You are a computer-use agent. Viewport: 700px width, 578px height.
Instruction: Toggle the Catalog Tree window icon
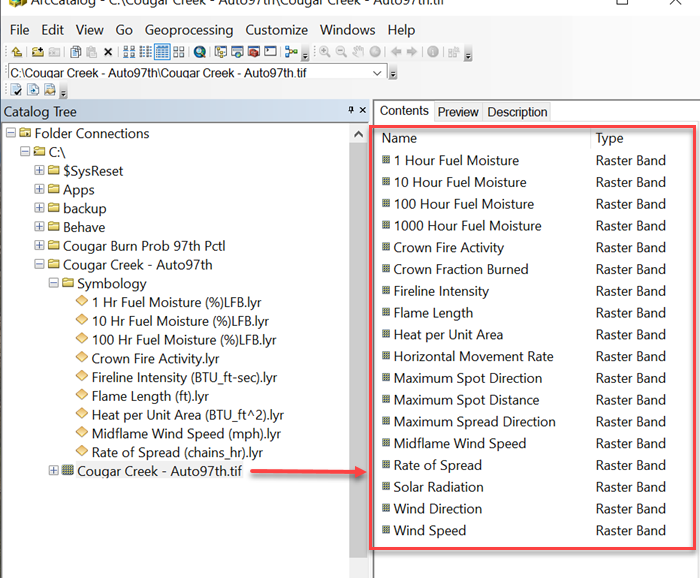(221, 52)
